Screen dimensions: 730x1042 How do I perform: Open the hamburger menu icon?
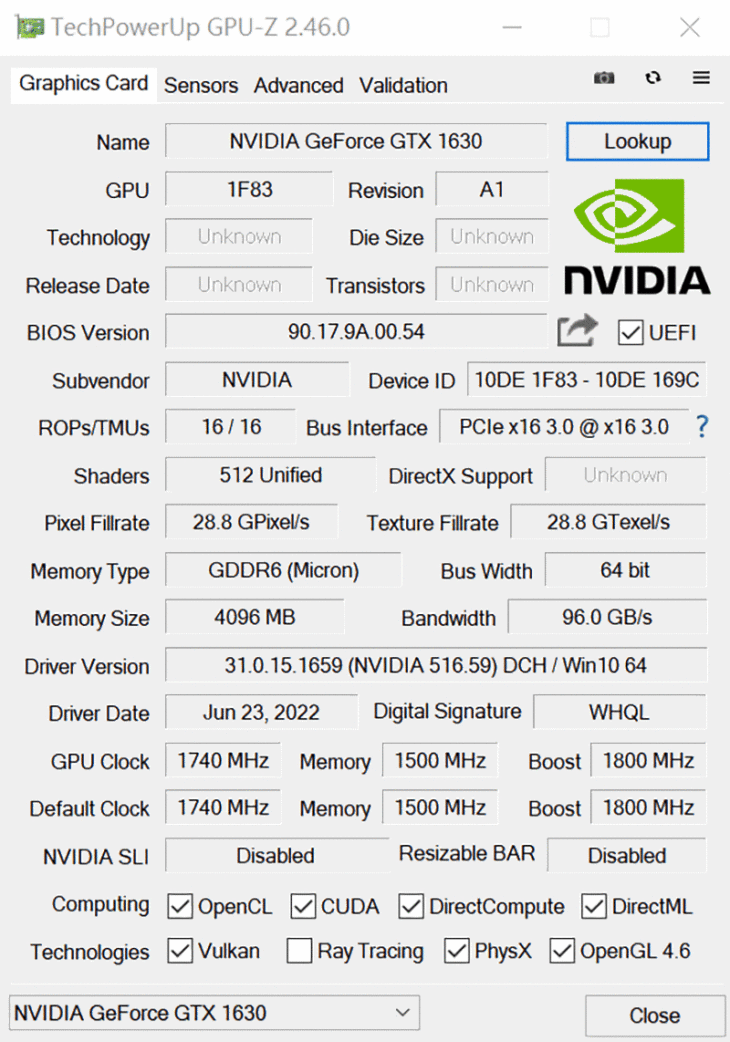click(701, 78)
